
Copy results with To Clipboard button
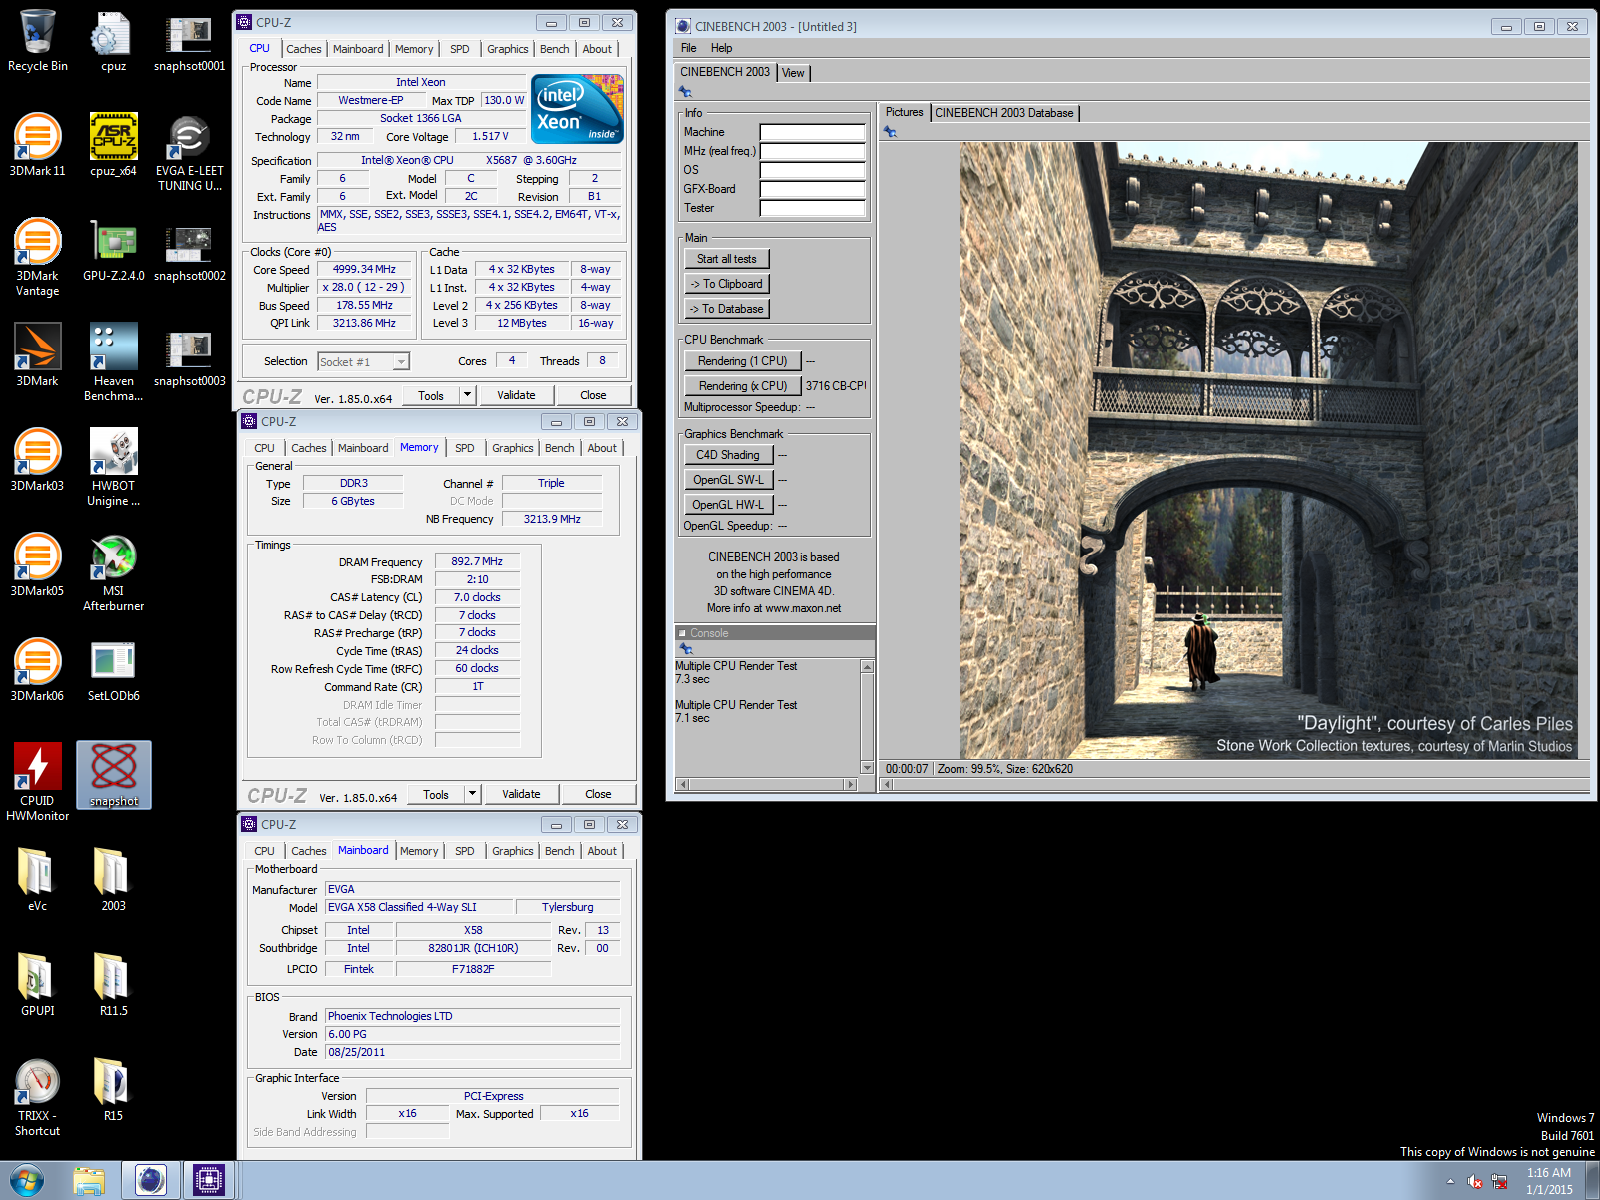(727, 284)
